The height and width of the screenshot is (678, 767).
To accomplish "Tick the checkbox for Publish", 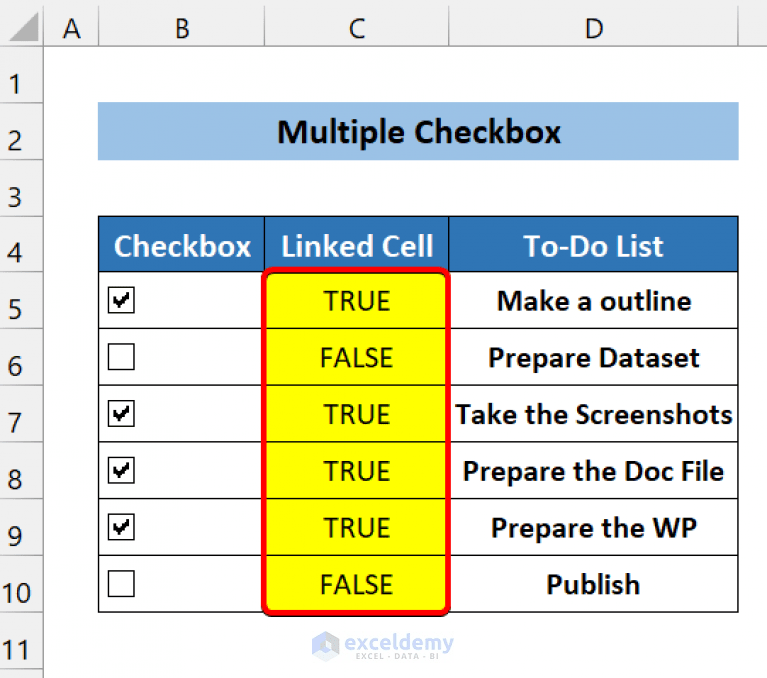I will click(121, 584).
